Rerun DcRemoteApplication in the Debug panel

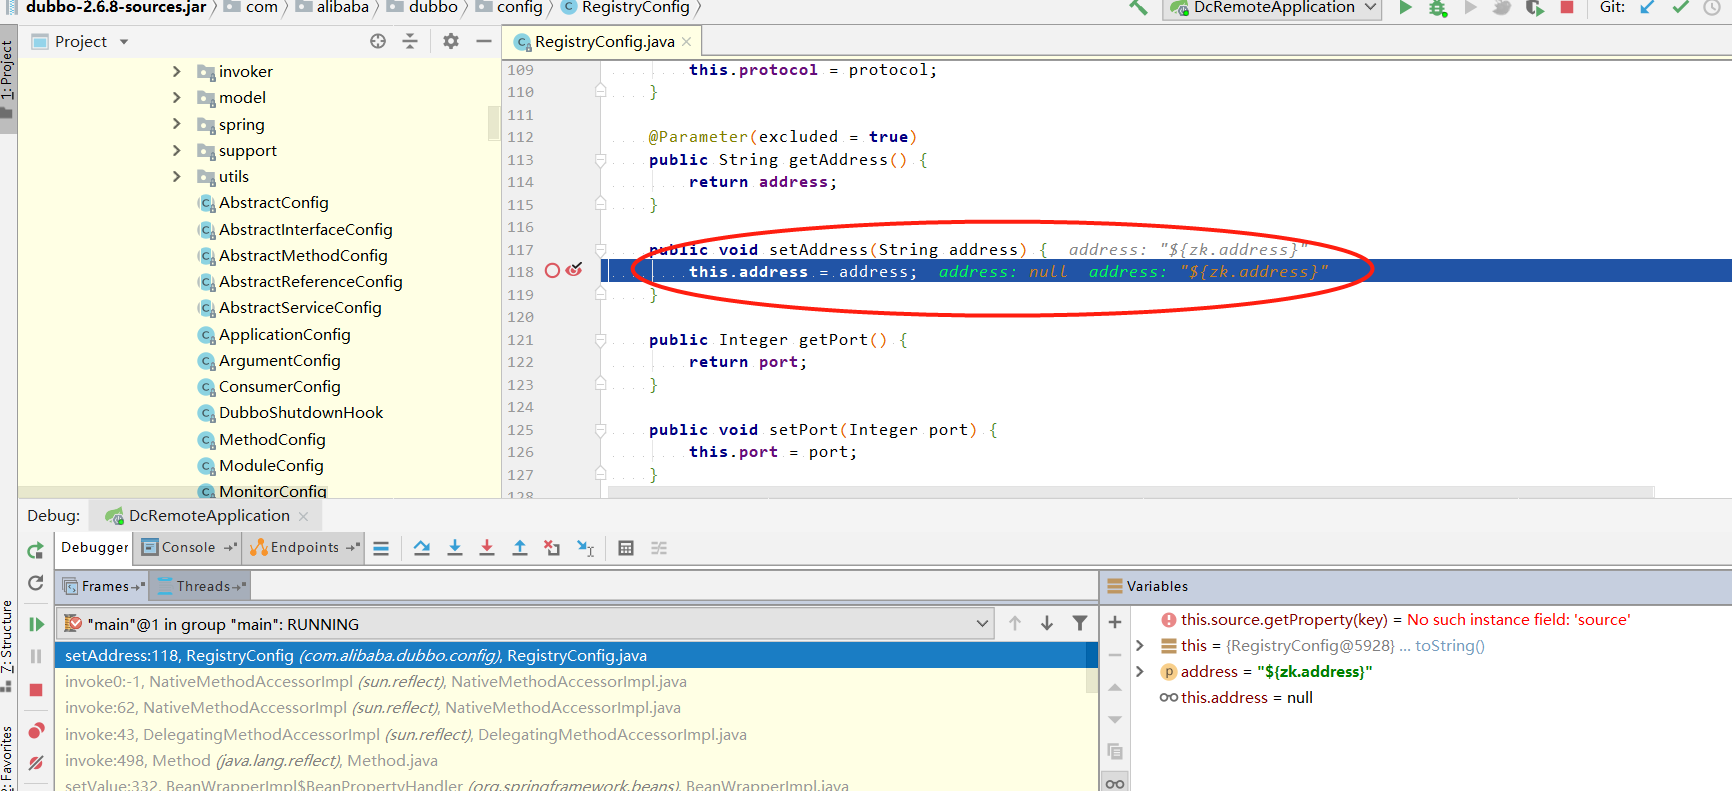(36, 550)
